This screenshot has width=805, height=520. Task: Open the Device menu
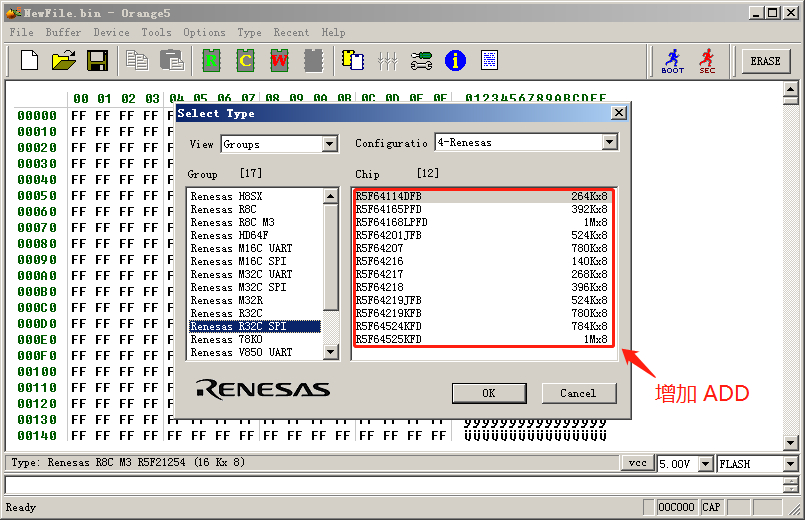coord(111,32)
